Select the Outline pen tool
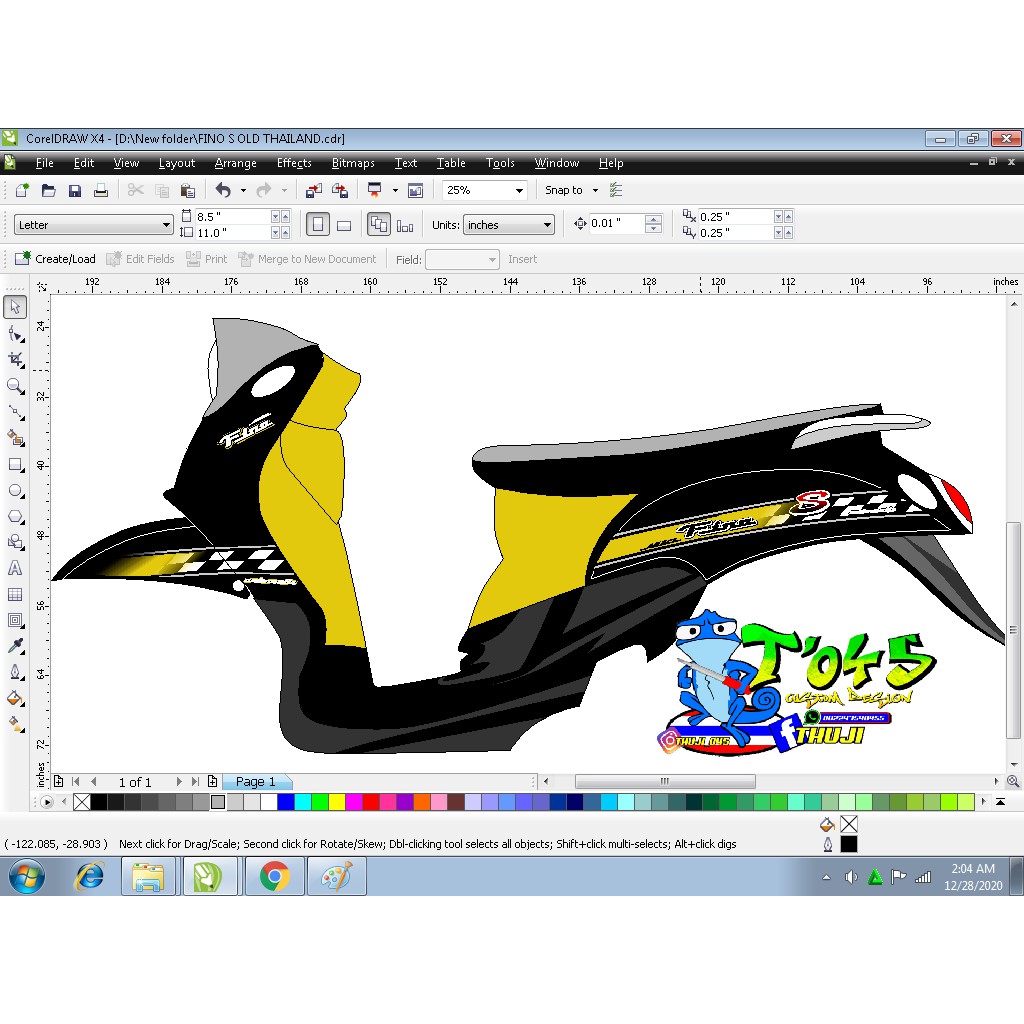The image size is (1024, 1024). click(x=15, y=673)
